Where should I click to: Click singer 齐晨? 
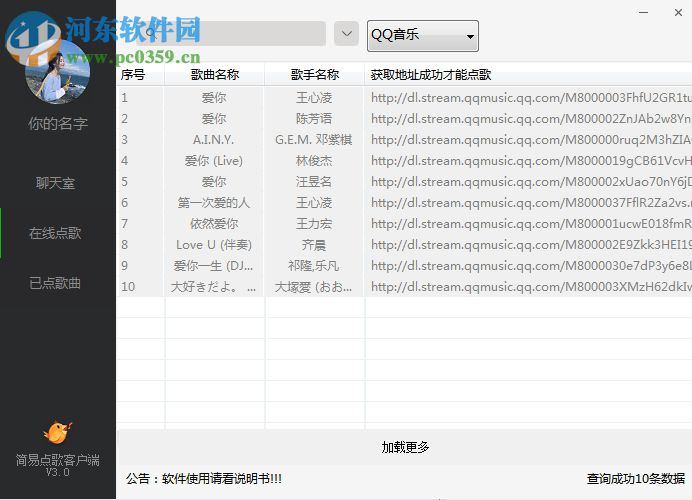click(314, 244)
